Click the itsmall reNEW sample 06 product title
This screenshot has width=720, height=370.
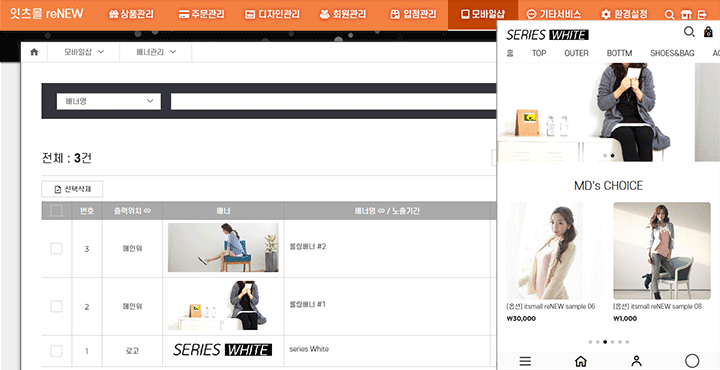click(x=551, y=306)
